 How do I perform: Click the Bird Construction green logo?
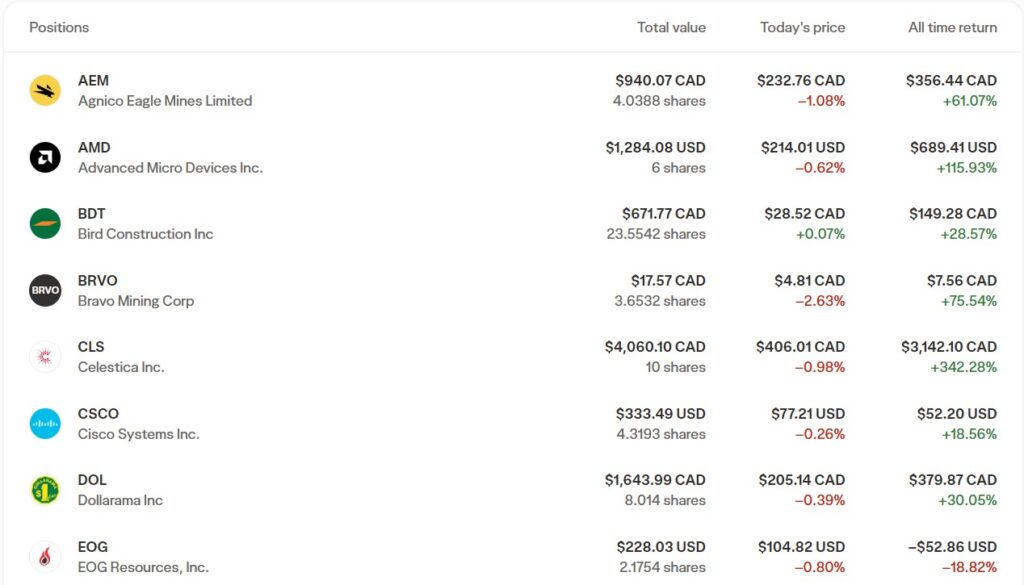[45, 223]
